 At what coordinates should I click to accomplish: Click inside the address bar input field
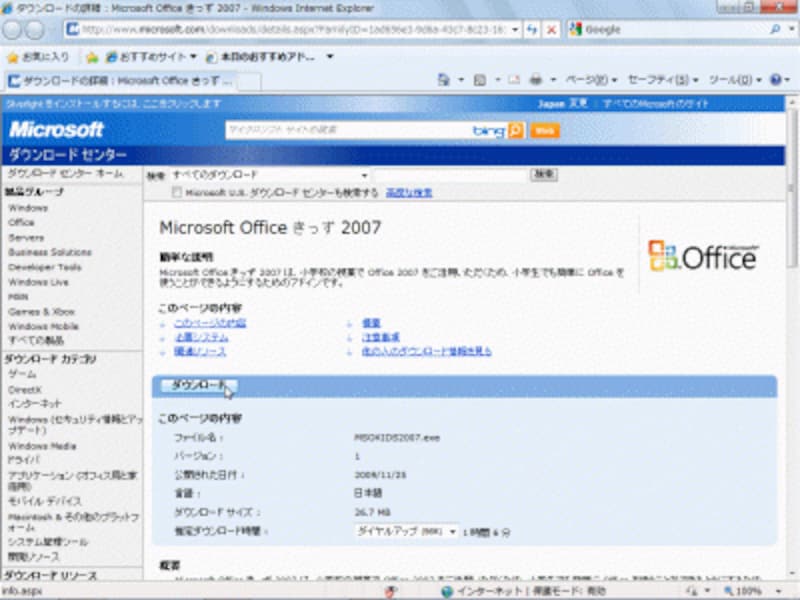click(300, 30)
